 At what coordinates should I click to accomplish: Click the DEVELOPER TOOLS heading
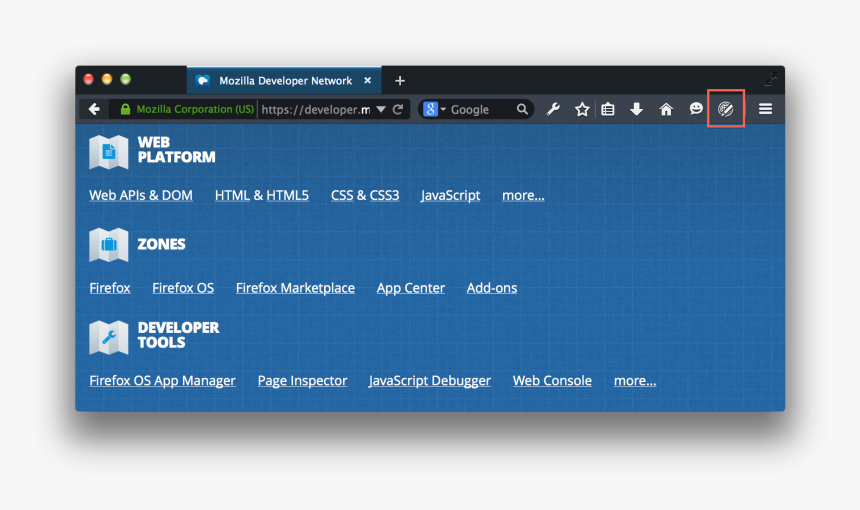pyautogui.click(x=178, y=335)
